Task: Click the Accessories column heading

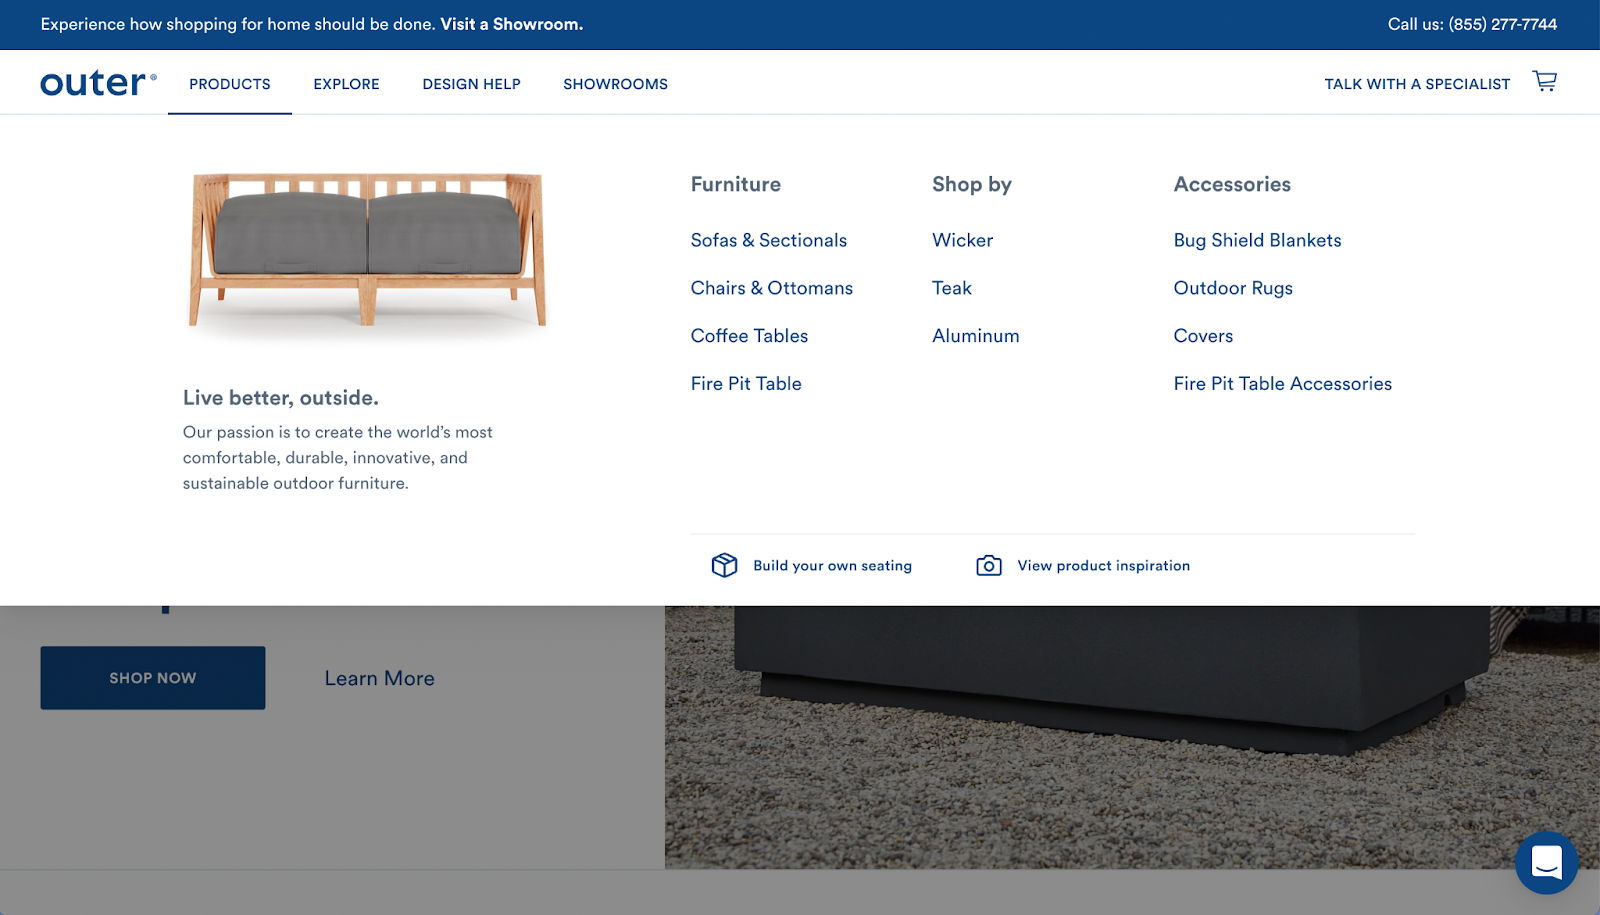Action: click(x=1232, y=184)
